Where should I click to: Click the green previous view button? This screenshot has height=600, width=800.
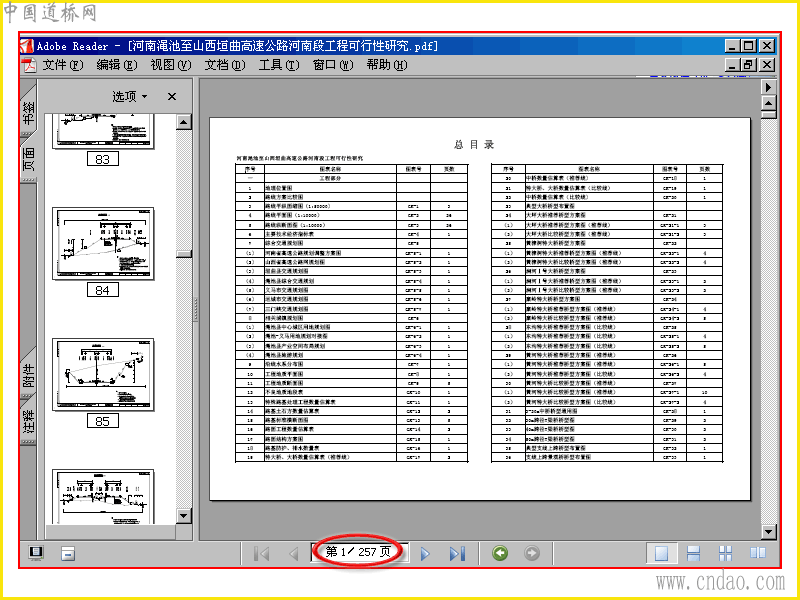tap(500, 553)
